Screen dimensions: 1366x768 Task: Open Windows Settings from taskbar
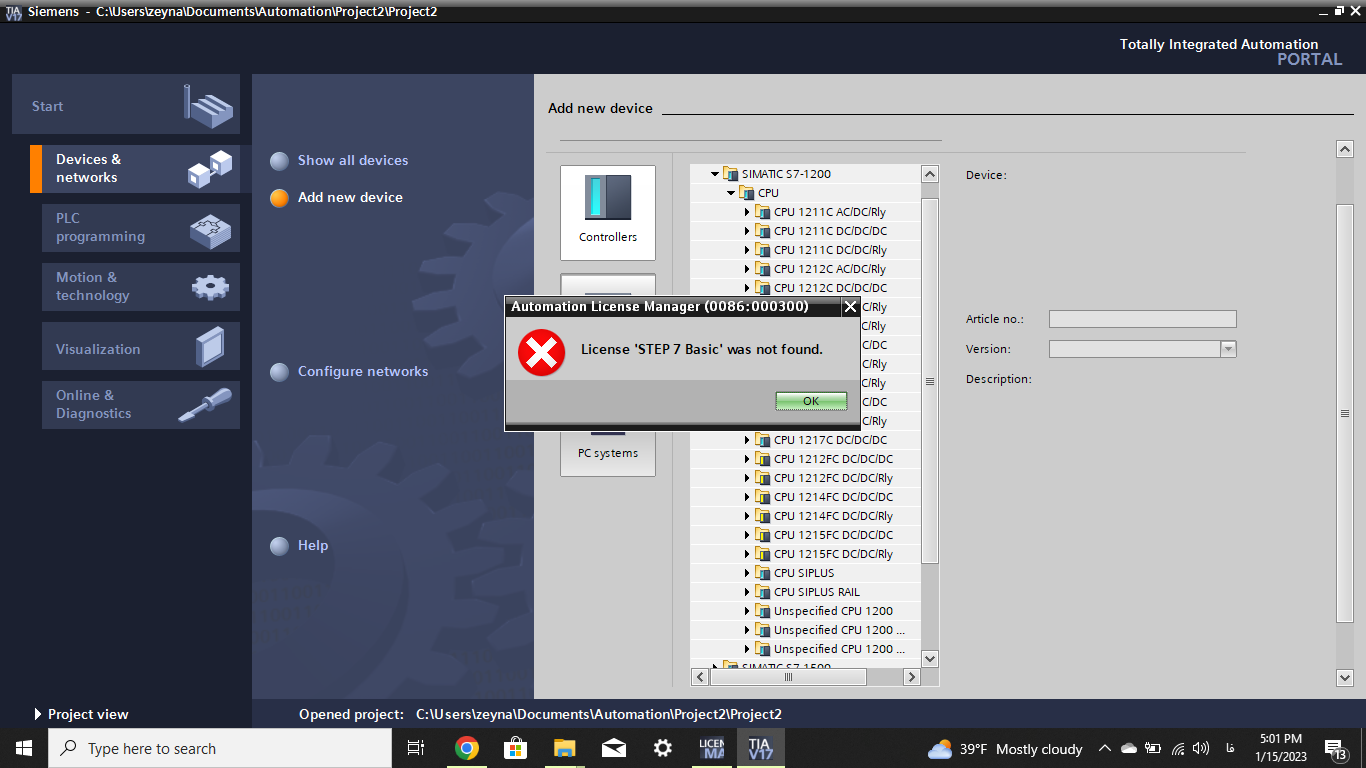coord(662,748)
